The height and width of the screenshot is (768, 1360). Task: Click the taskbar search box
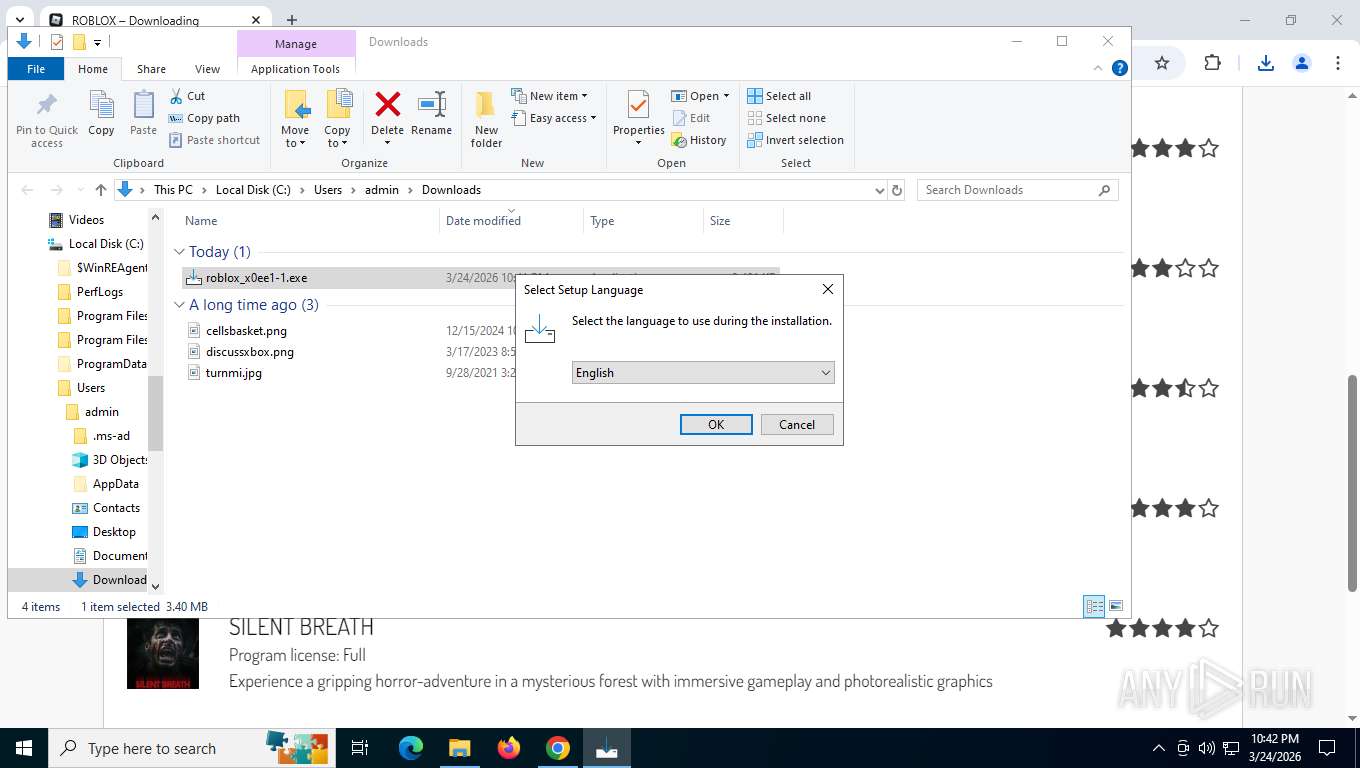(x=192, y=748)
